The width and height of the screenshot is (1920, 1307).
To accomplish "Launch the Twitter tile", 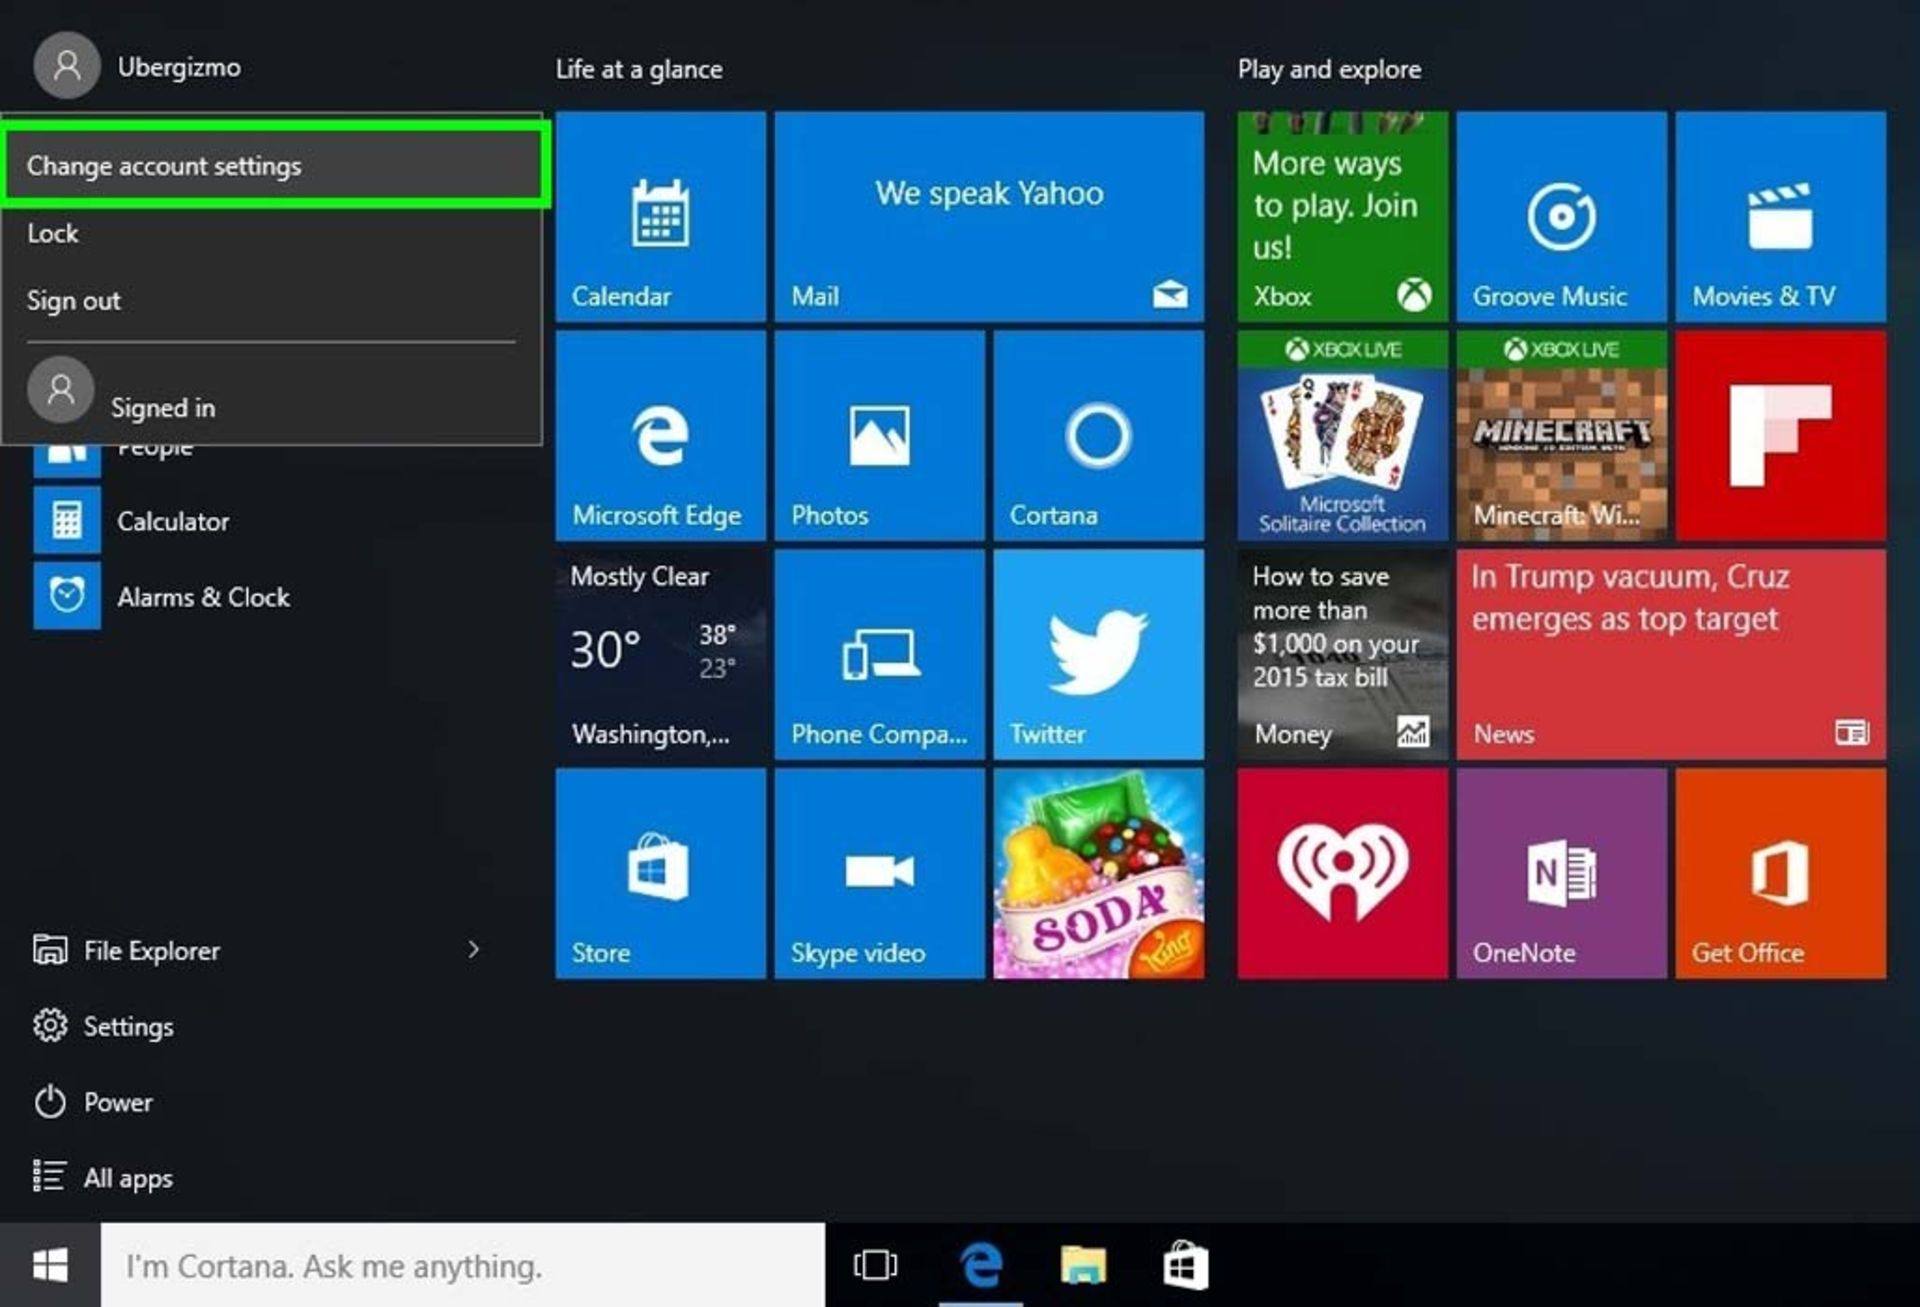I will tap(1098, 655).
